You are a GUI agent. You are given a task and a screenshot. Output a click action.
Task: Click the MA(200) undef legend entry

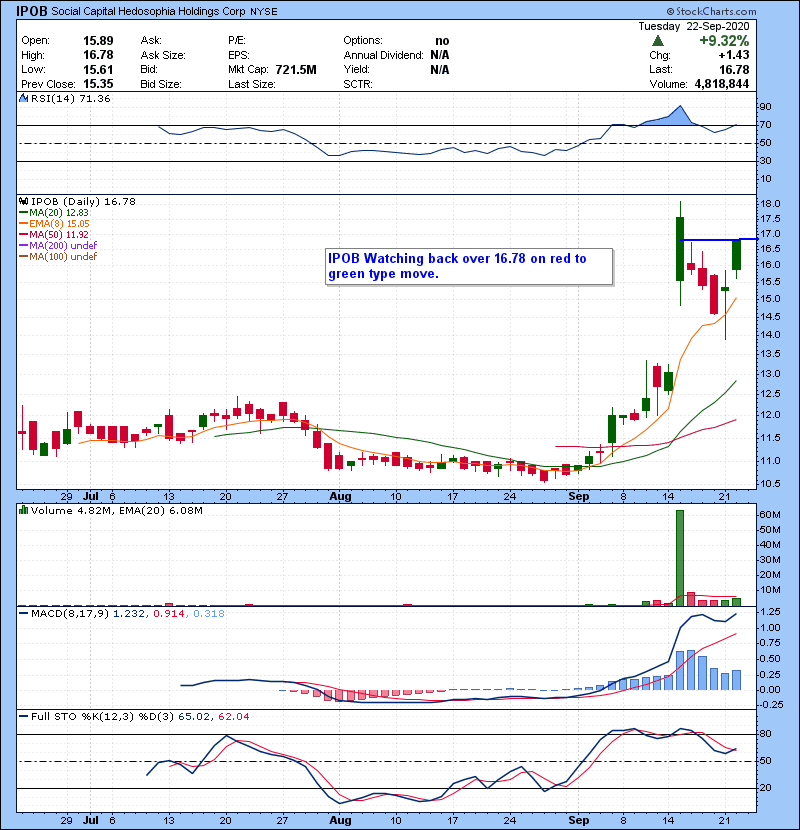tap(62, 245)
